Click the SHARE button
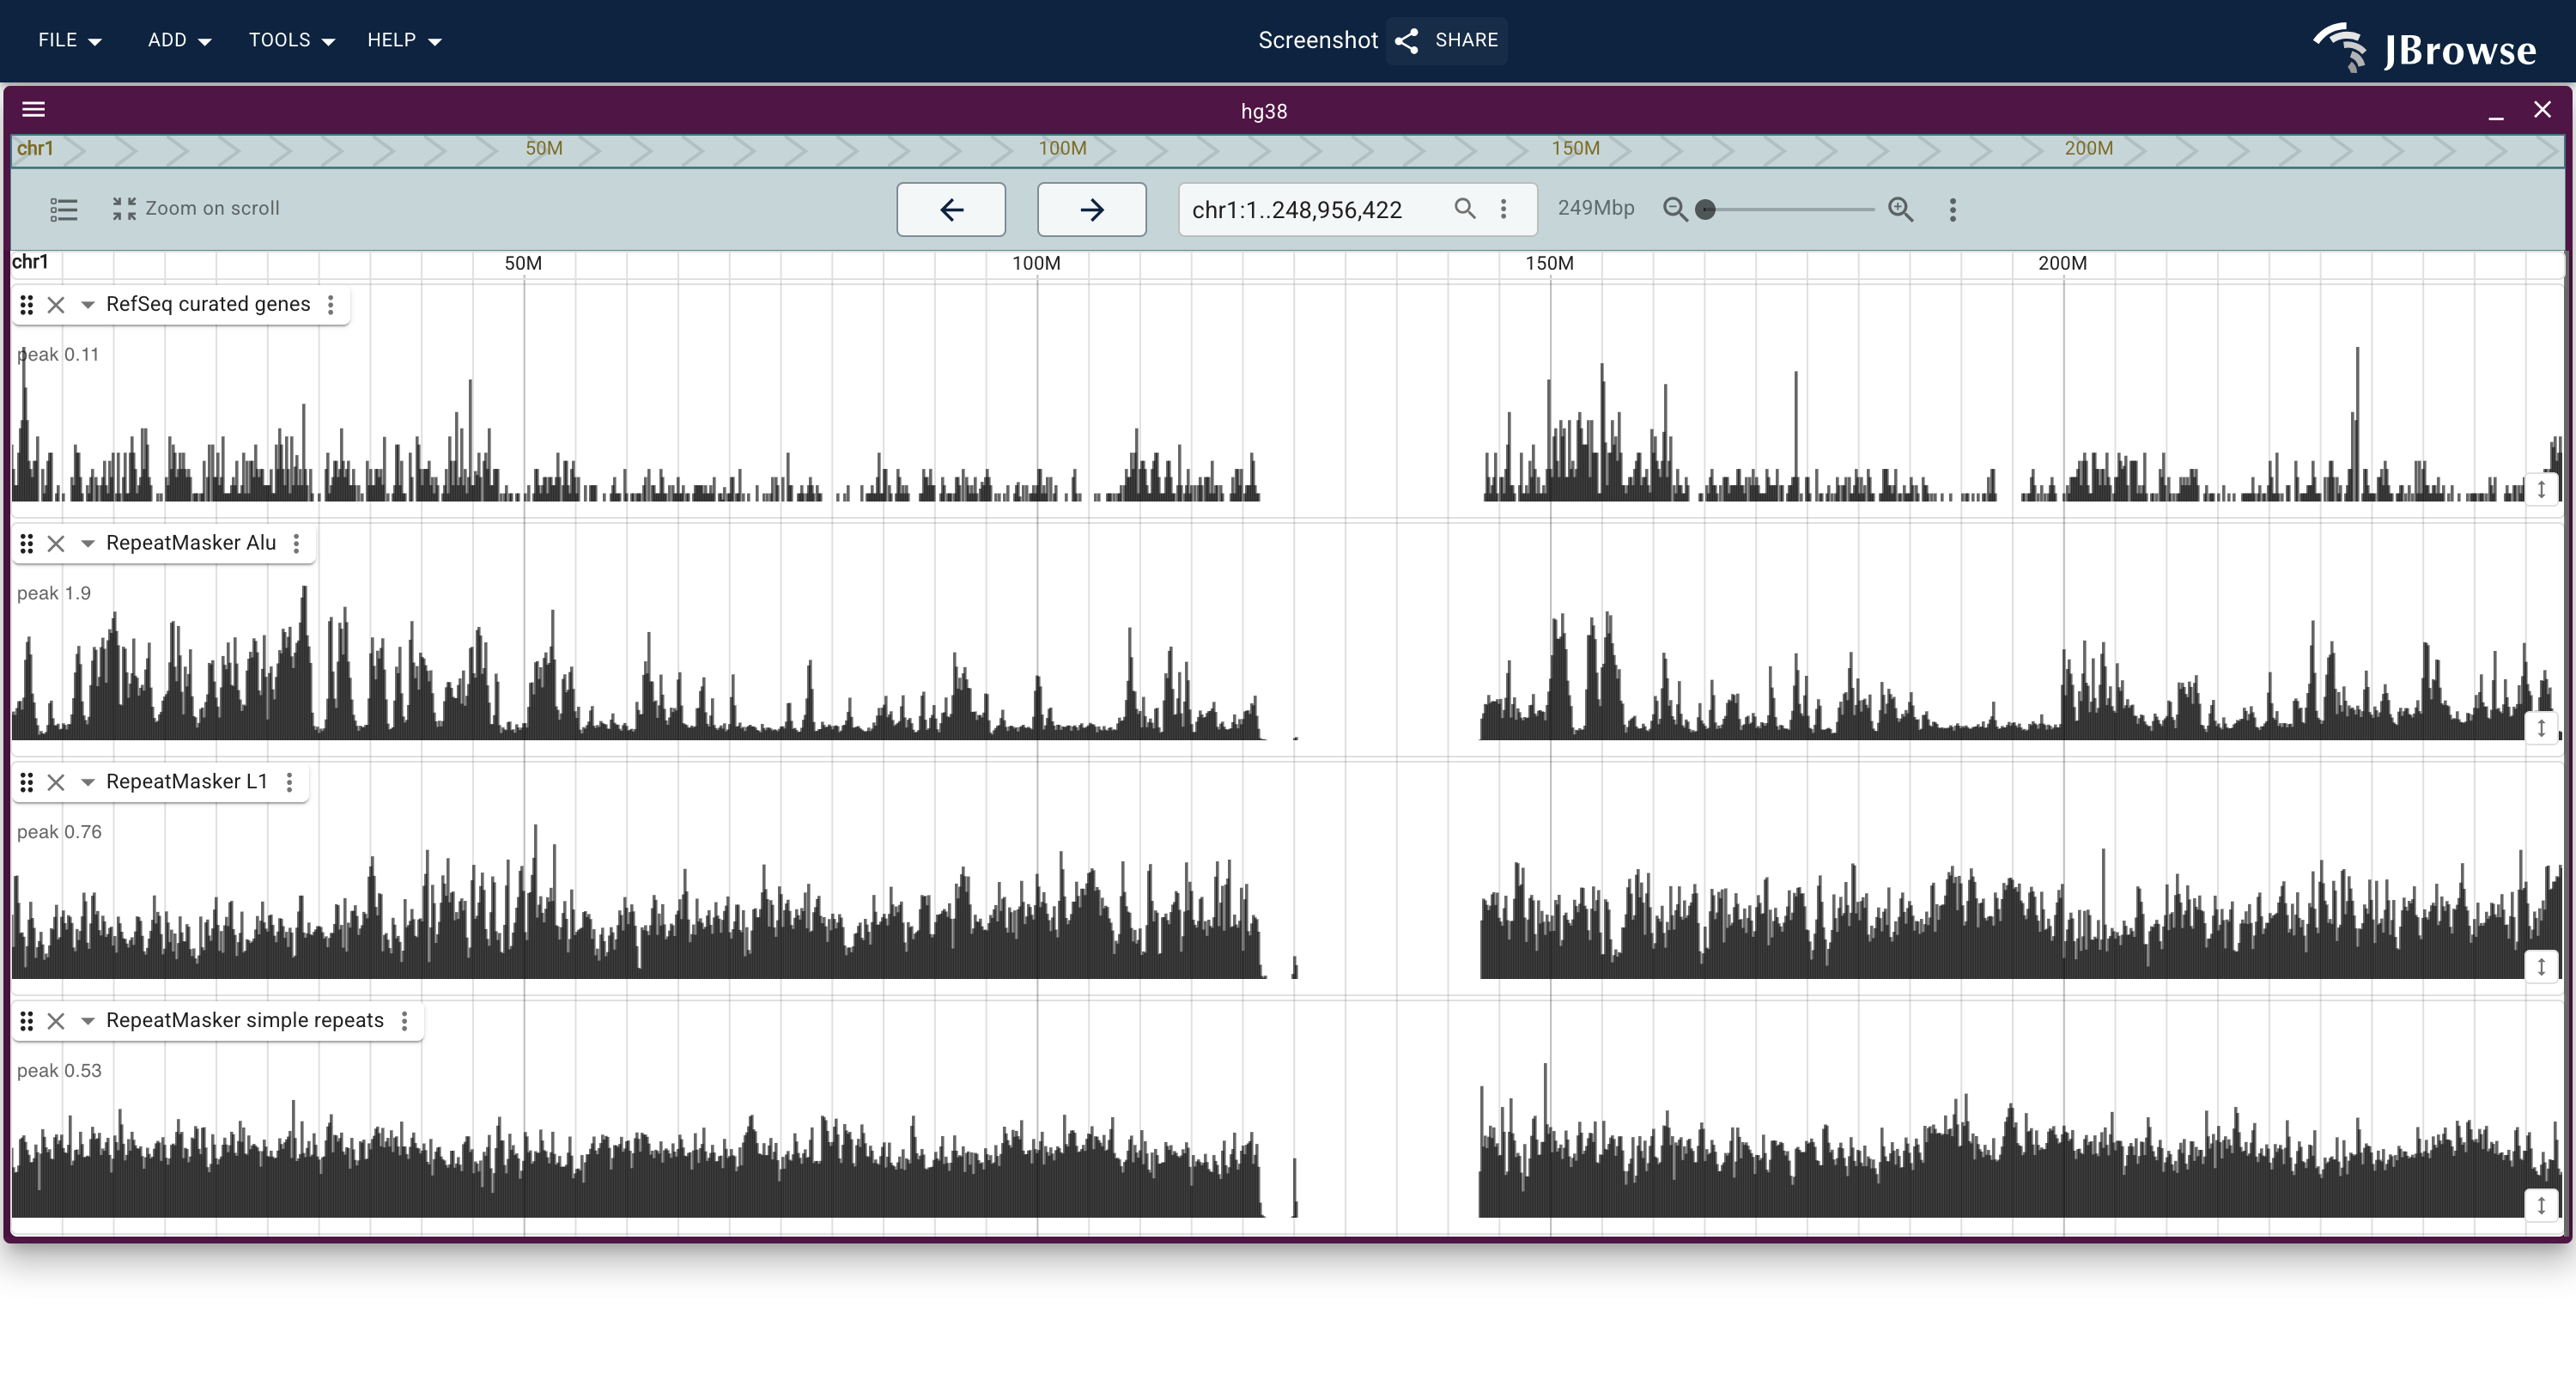 (x=1446, y=40)
